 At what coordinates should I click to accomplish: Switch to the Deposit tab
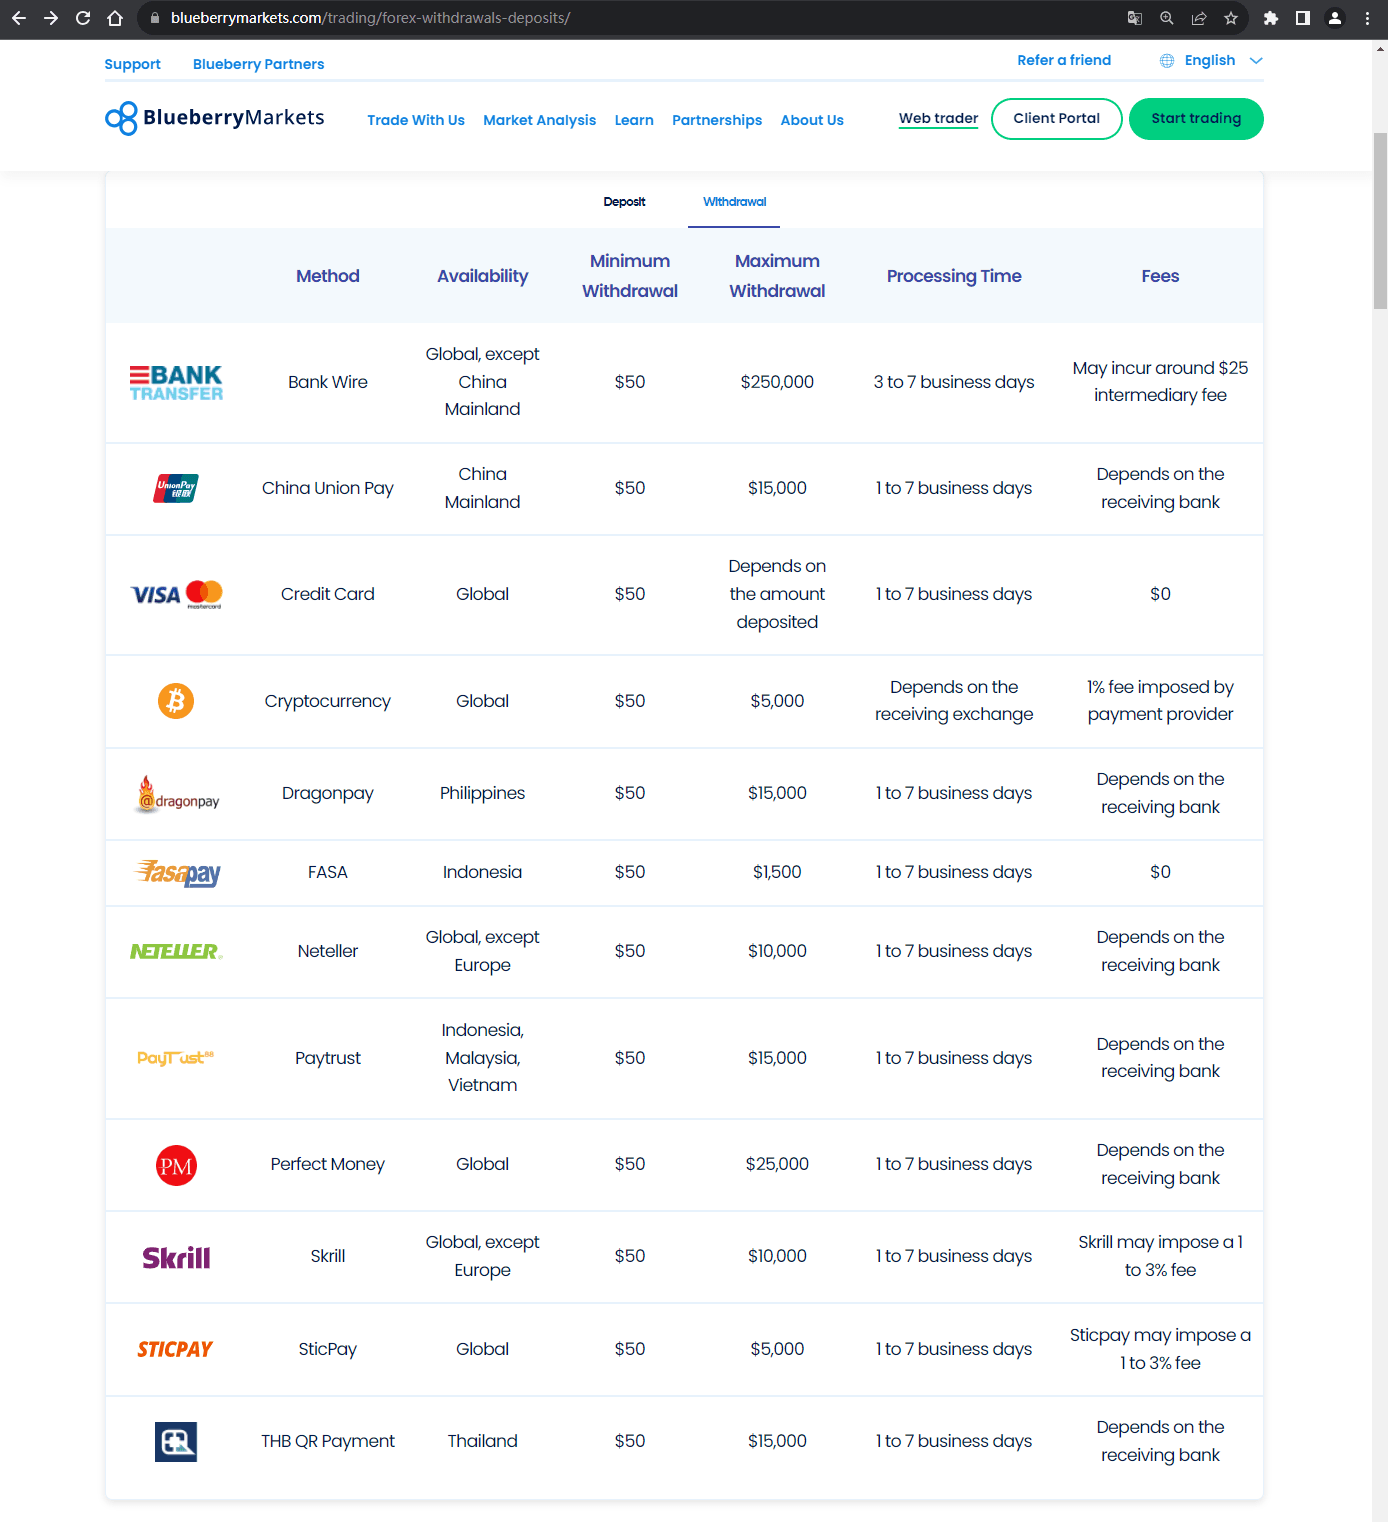click(x=624, y=202)
